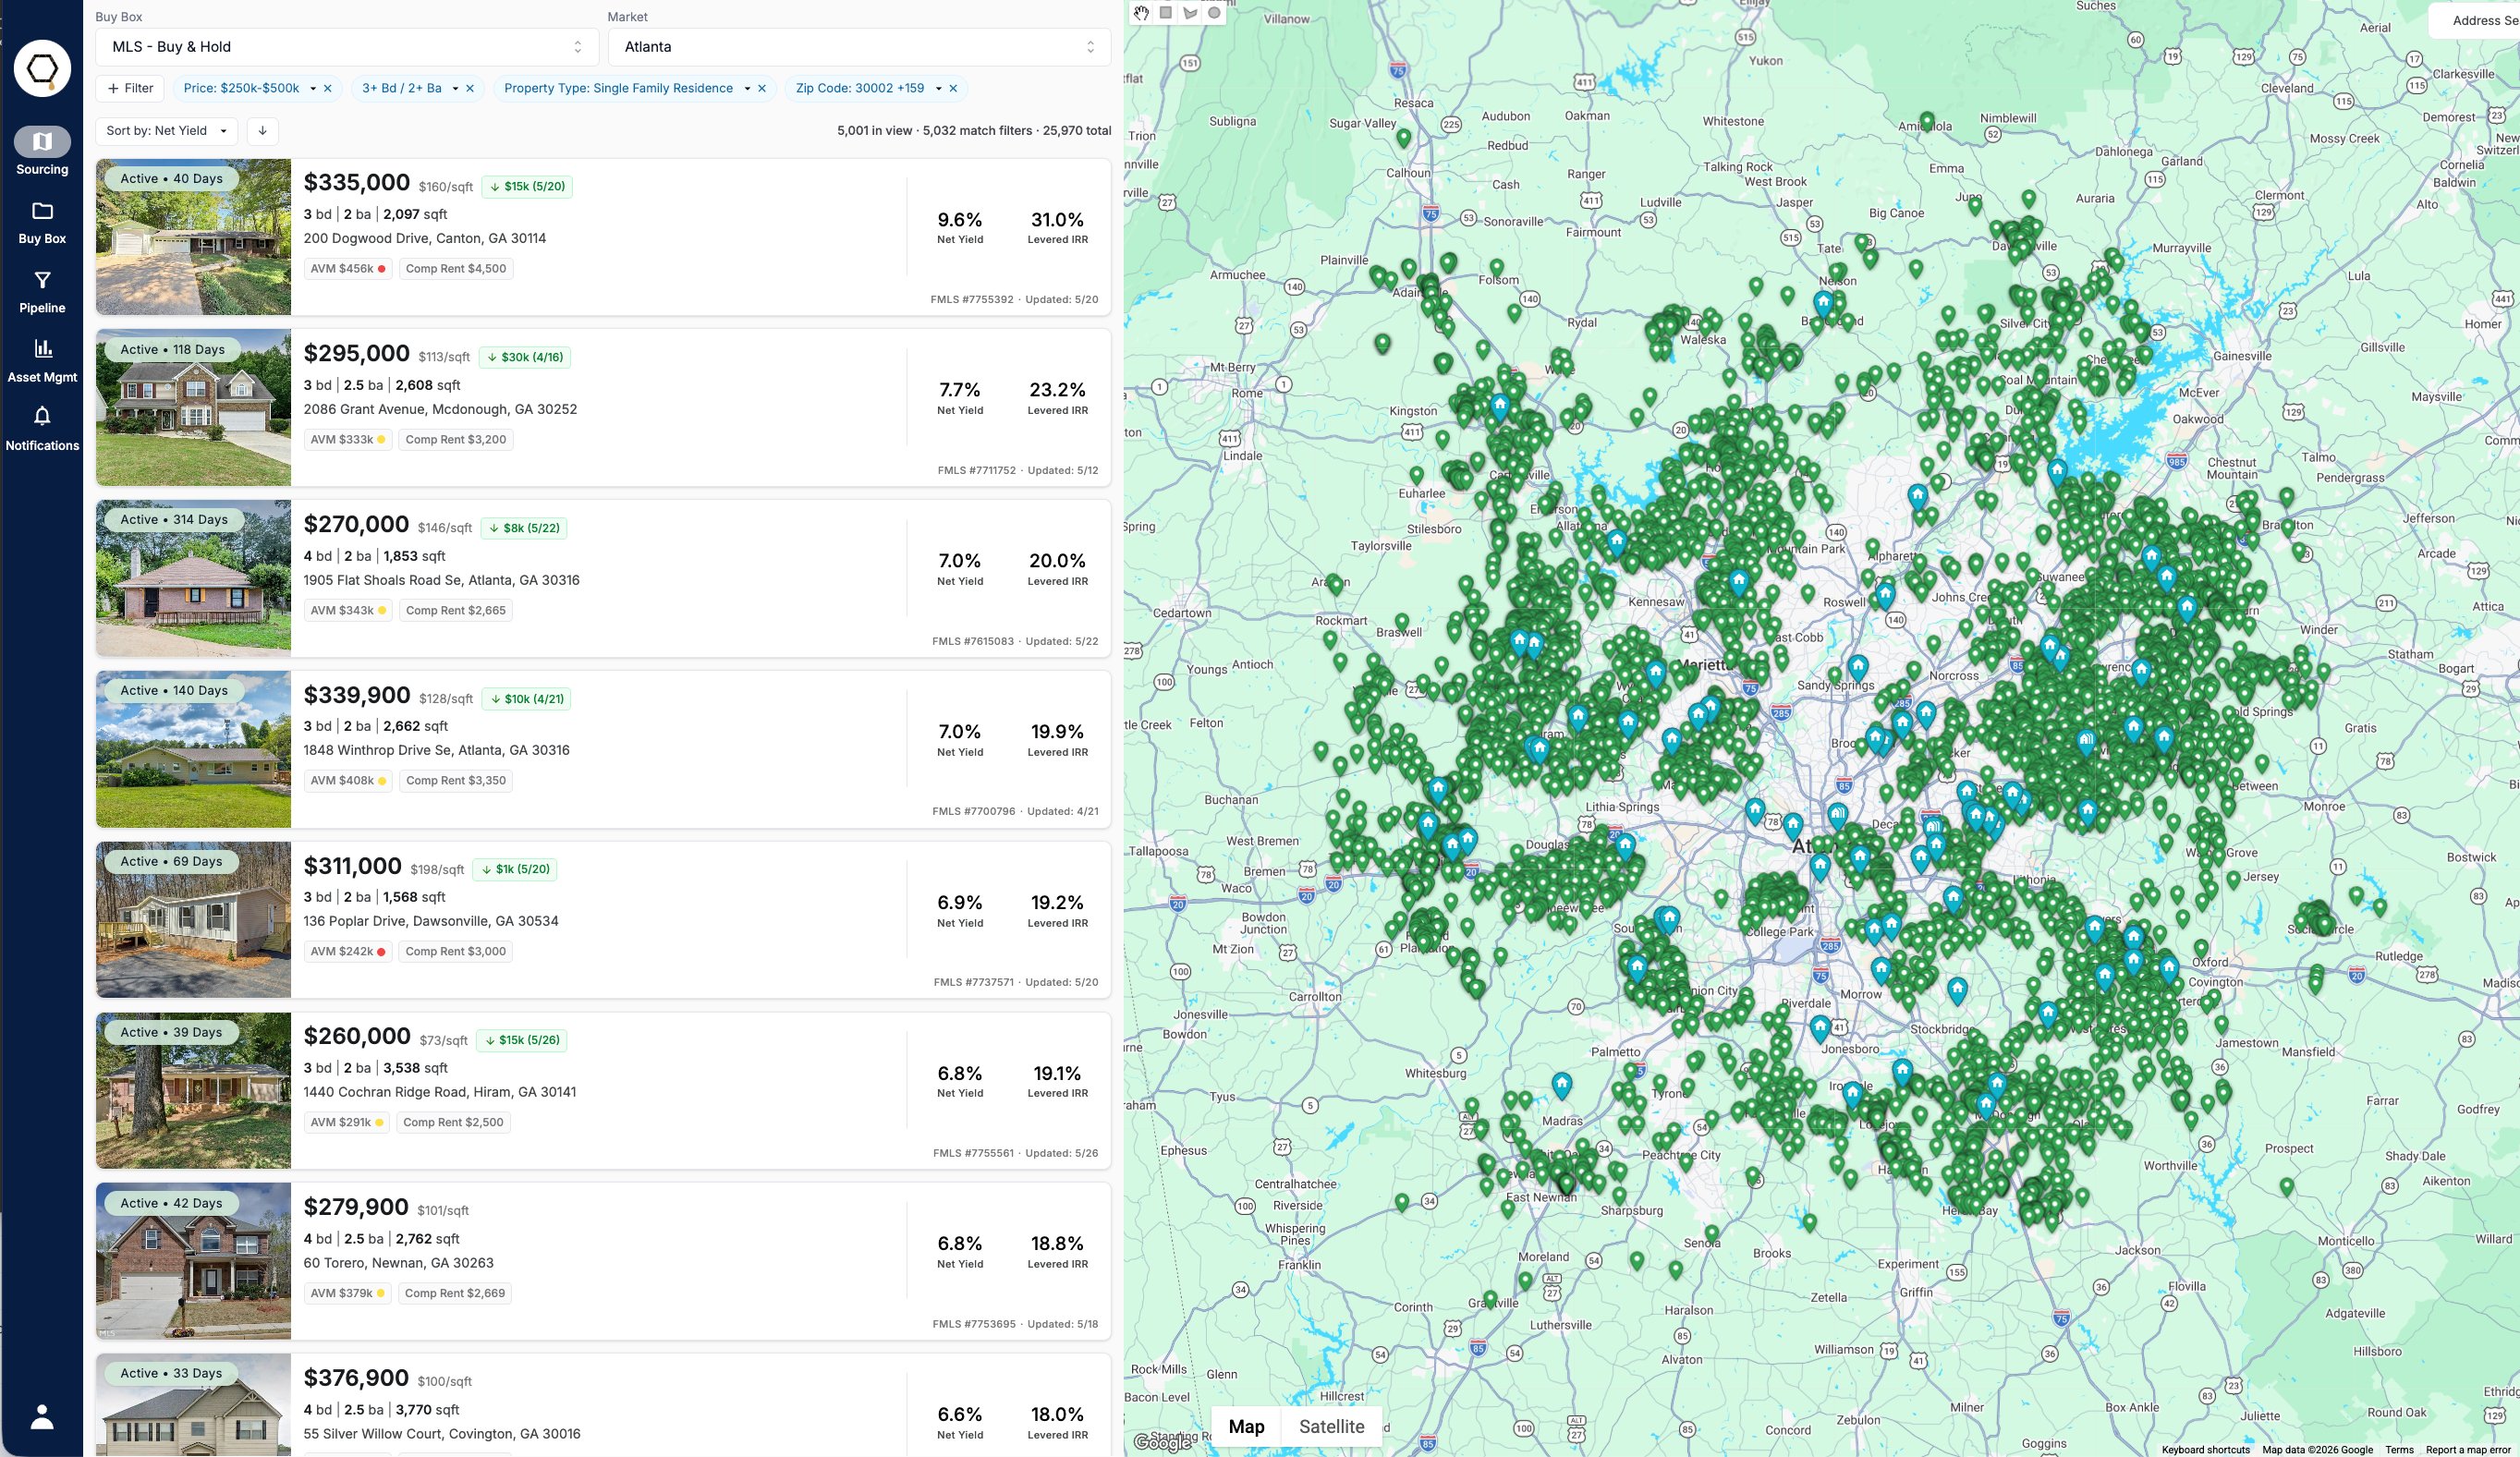Click the $339,900 listing price
Image resolution: width=2520 pixels, height=1457 pixels.
point(357,695)
